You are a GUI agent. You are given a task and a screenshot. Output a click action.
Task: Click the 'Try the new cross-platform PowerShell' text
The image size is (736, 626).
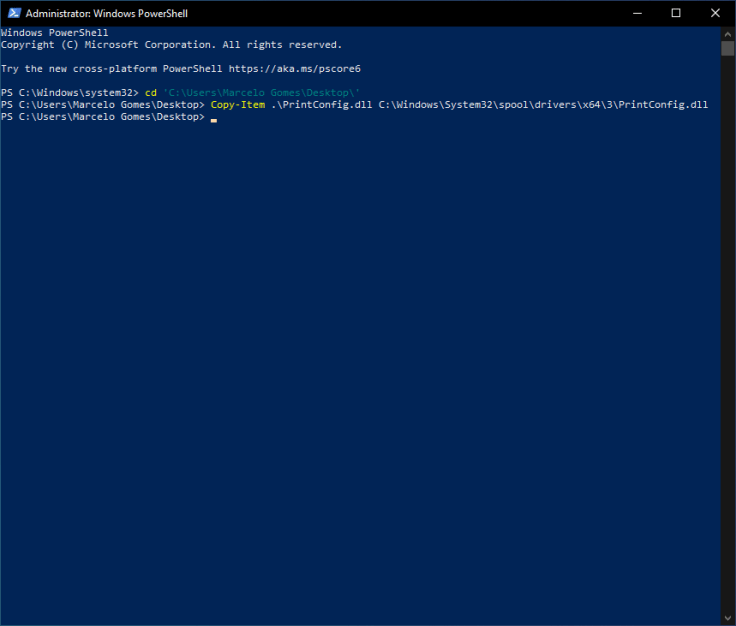112,69
